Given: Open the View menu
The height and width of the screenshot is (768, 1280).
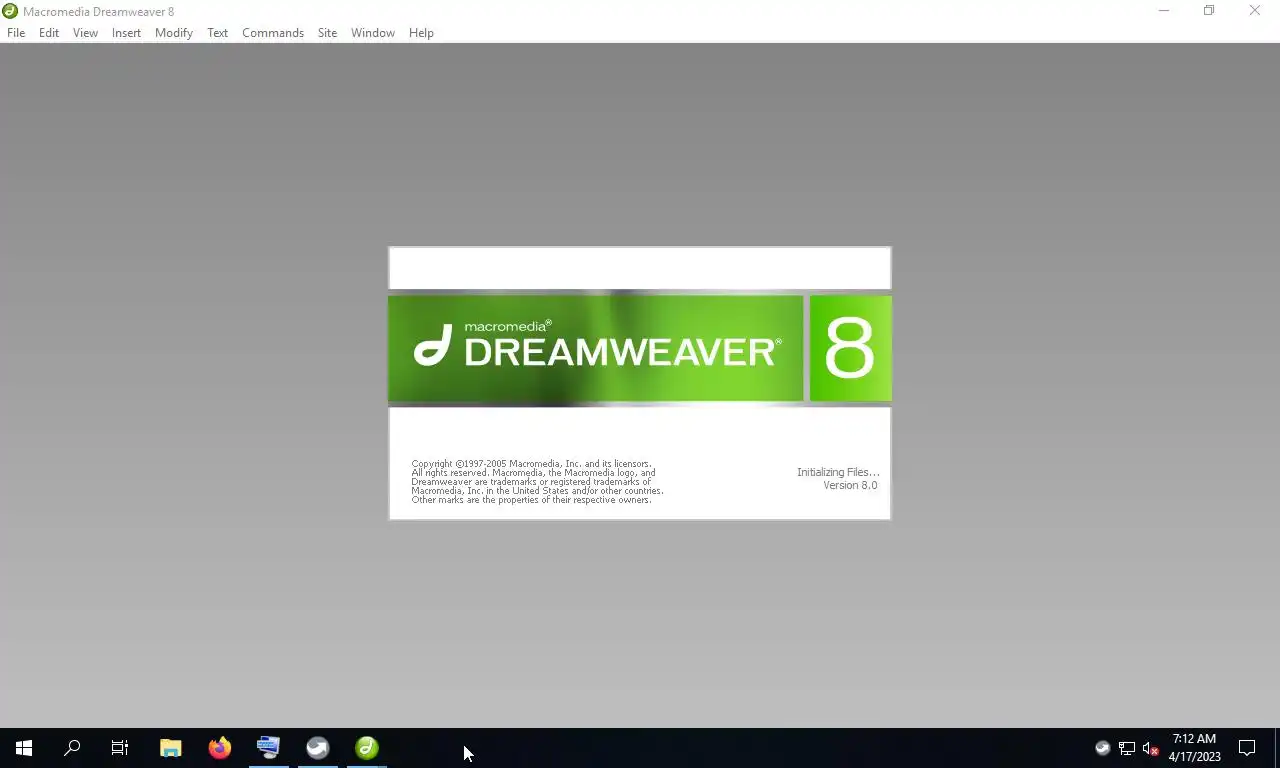Looking at the screenshot, I should click(x=85, y=33).
